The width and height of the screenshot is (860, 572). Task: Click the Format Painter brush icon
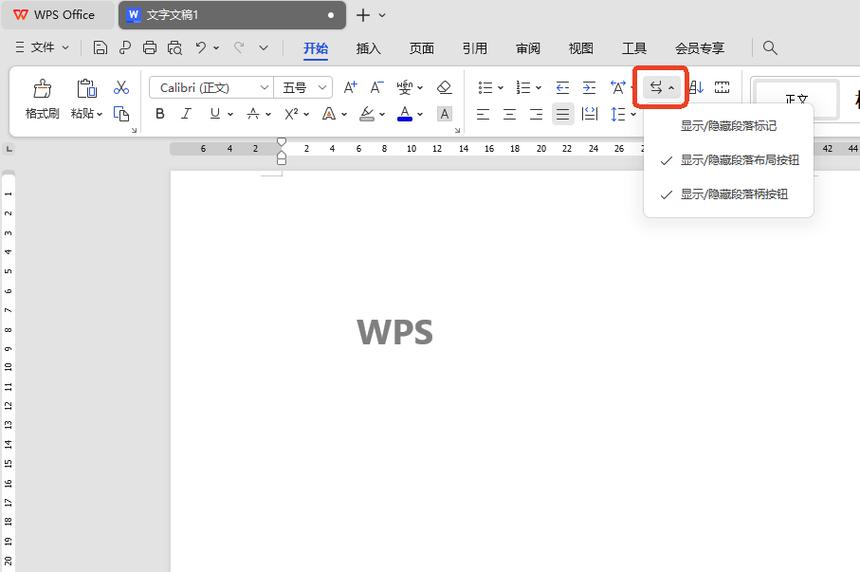(x=42, y=88)
